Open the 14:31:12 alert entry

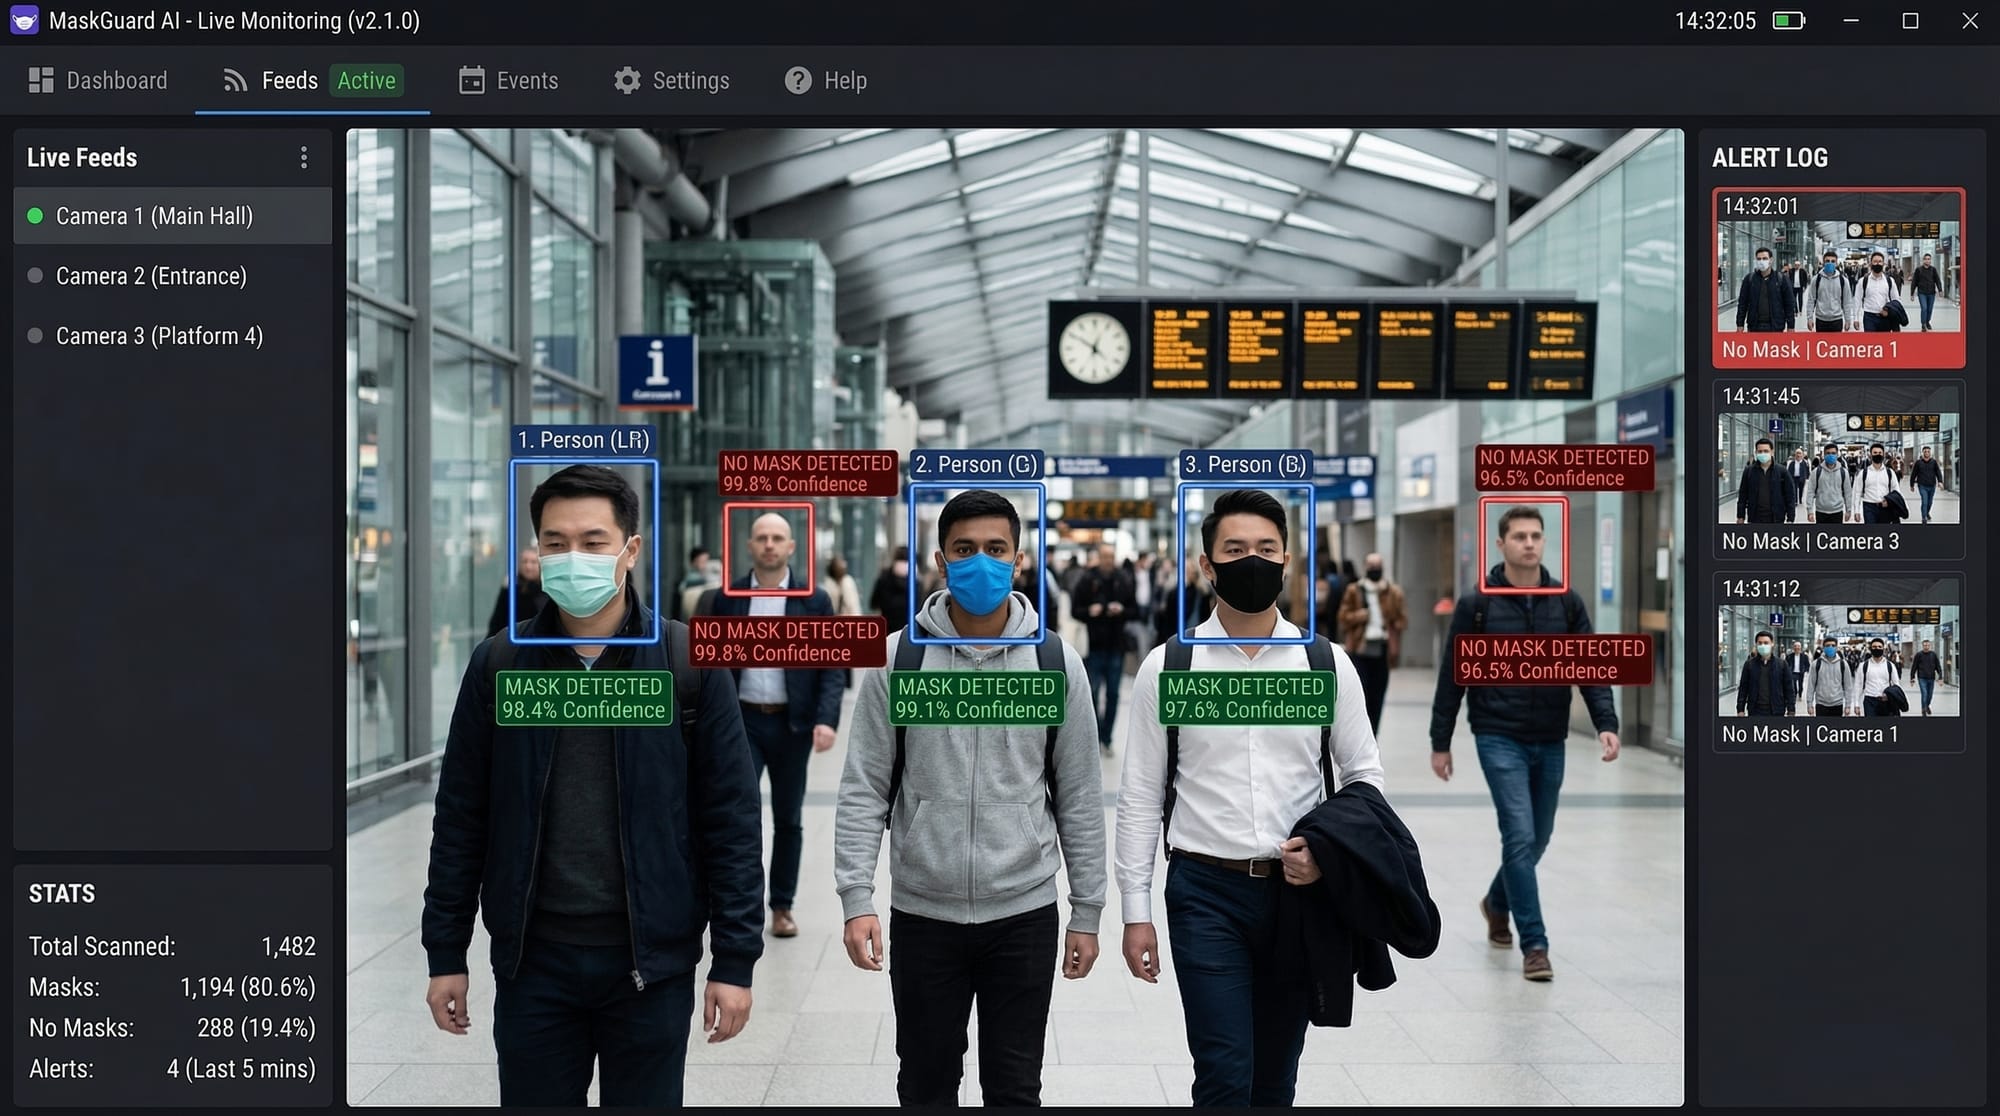pos(1838,661)
